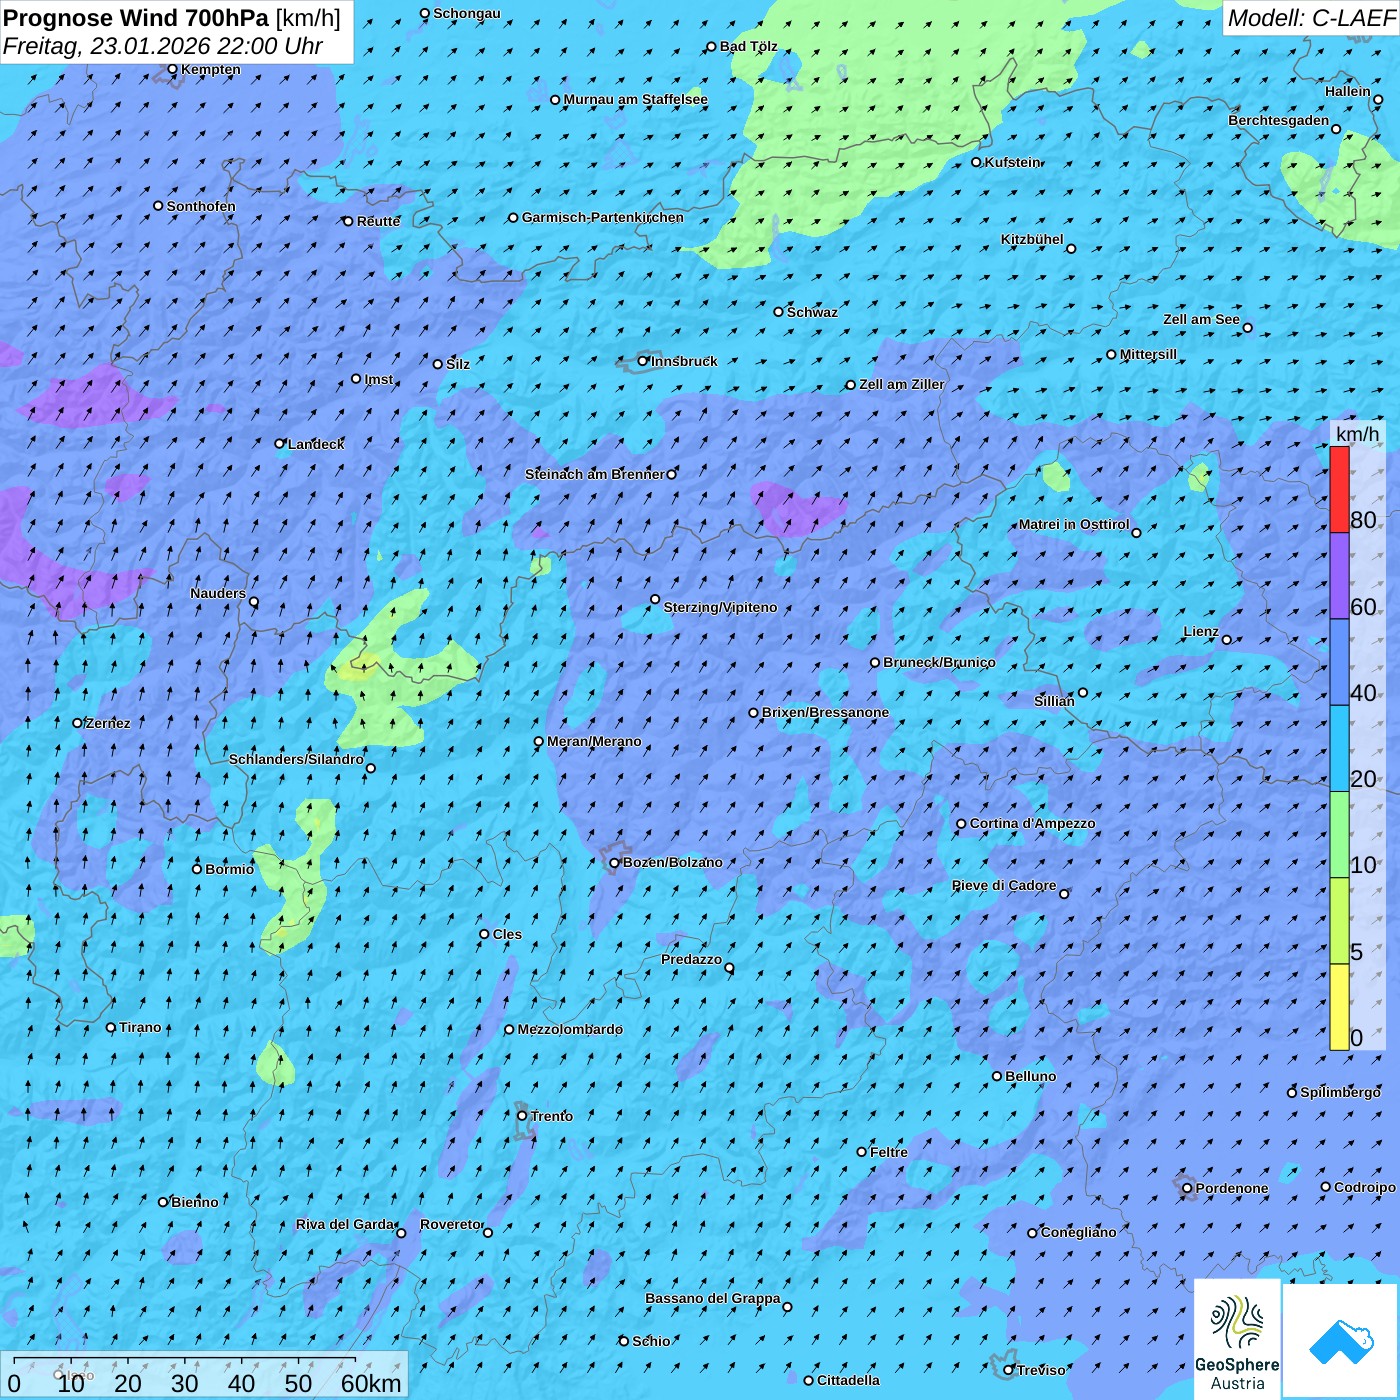The width and height of the screenshot is (1400, 1400).
Task: Click the 'Sillian' label
Action: tap(1054, 701)
